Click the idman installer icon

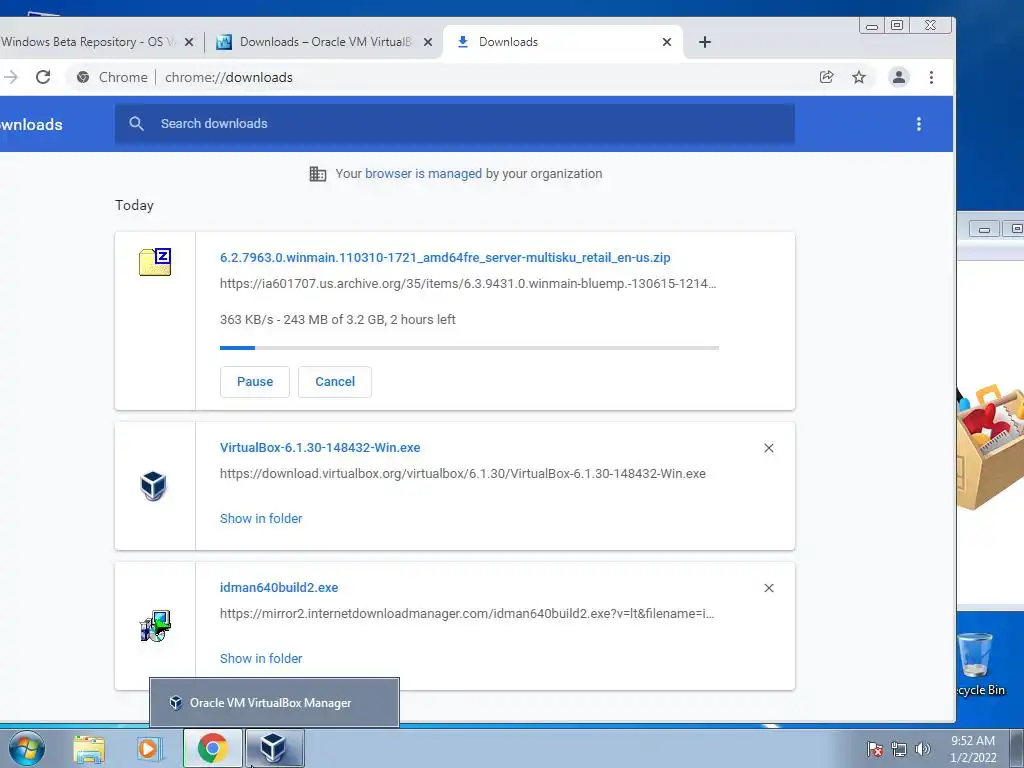tap(155, 626)
